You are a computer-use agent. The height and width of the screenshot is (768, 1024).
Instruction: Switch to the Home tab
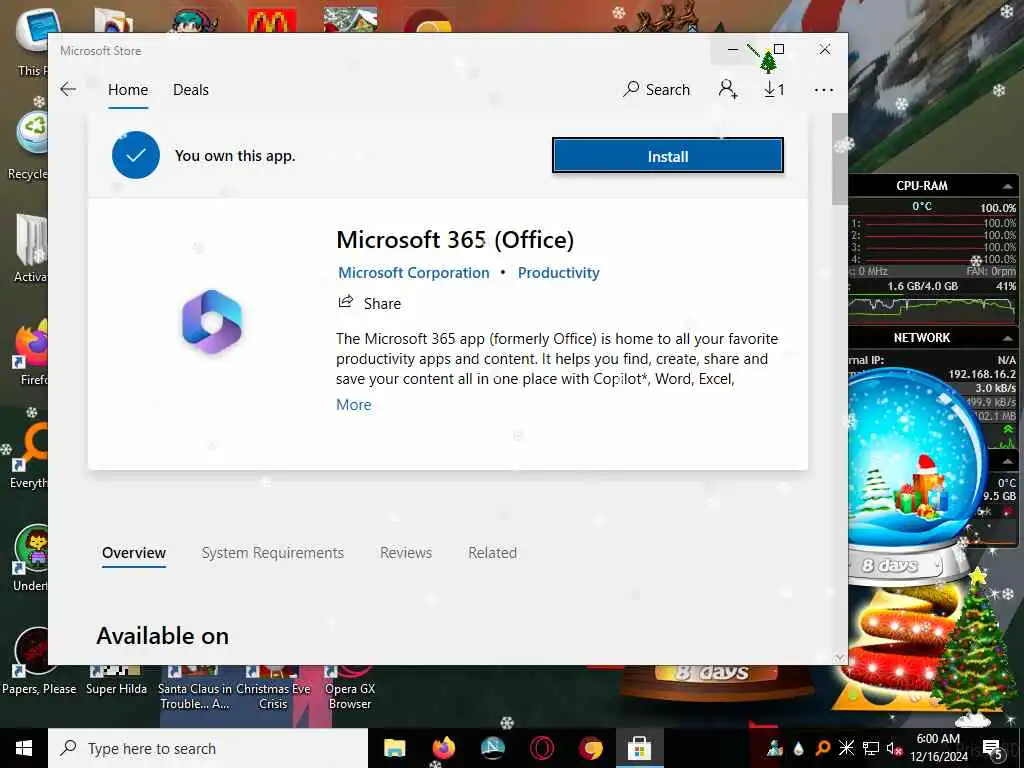coord(128,89)
